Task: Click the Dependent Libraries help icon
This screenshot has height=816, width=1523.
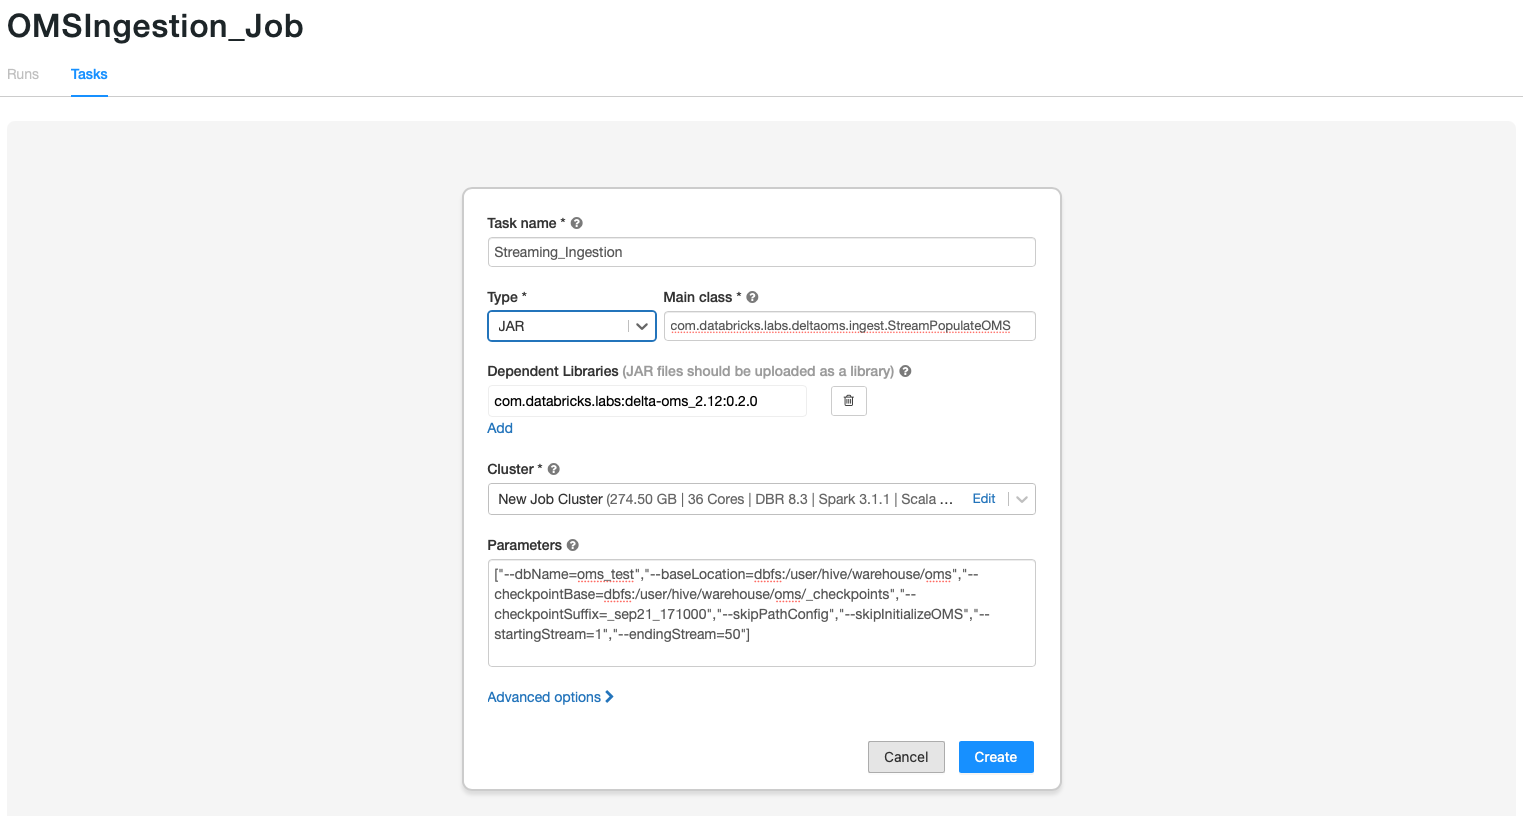Action: [x=905, y=371]
